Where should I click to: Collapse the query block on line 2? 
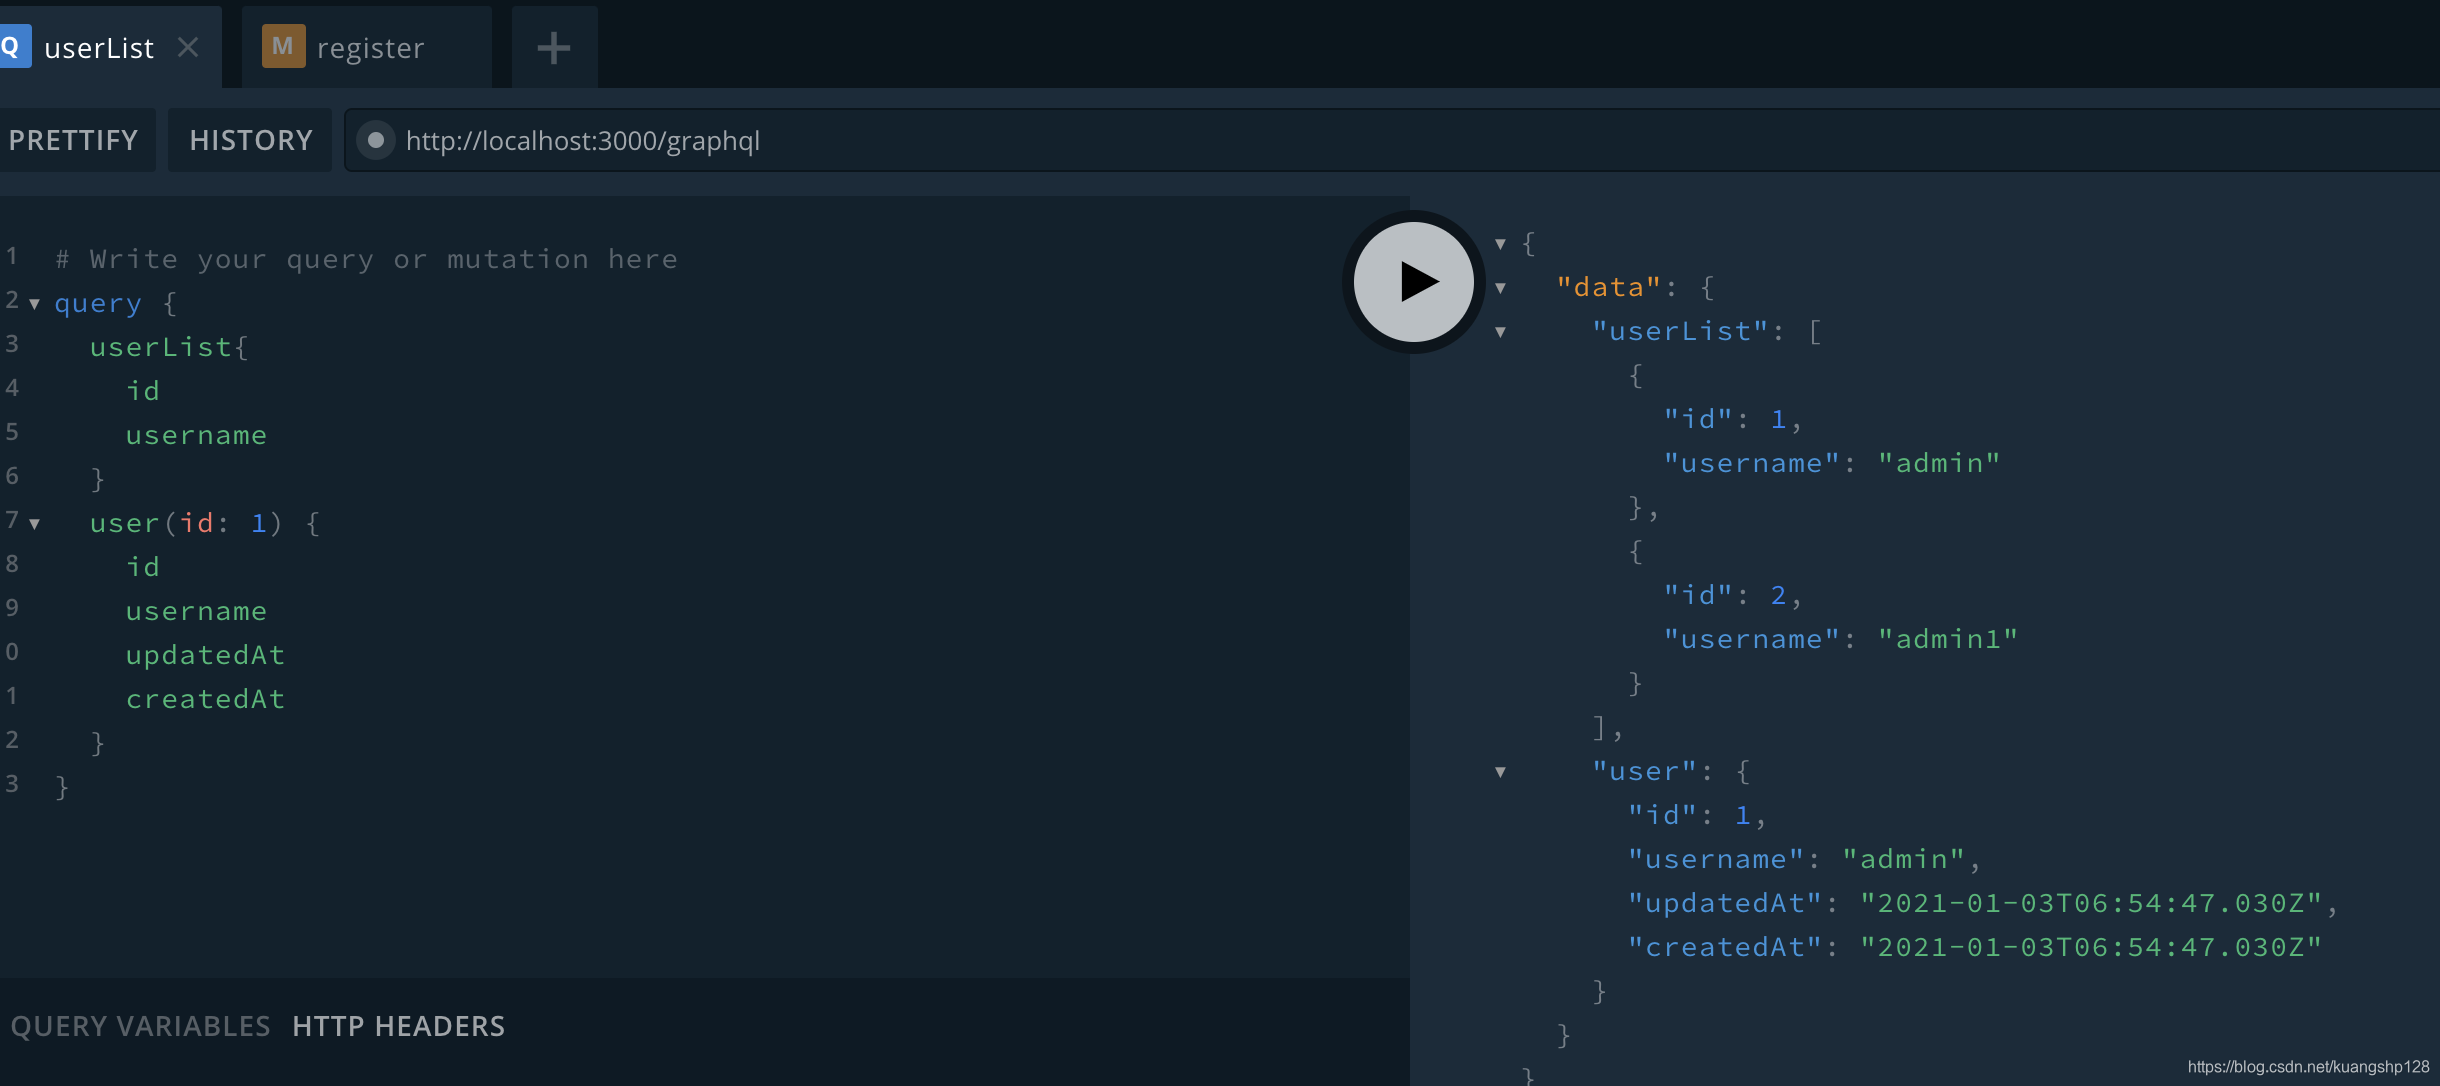click(35, 304)
